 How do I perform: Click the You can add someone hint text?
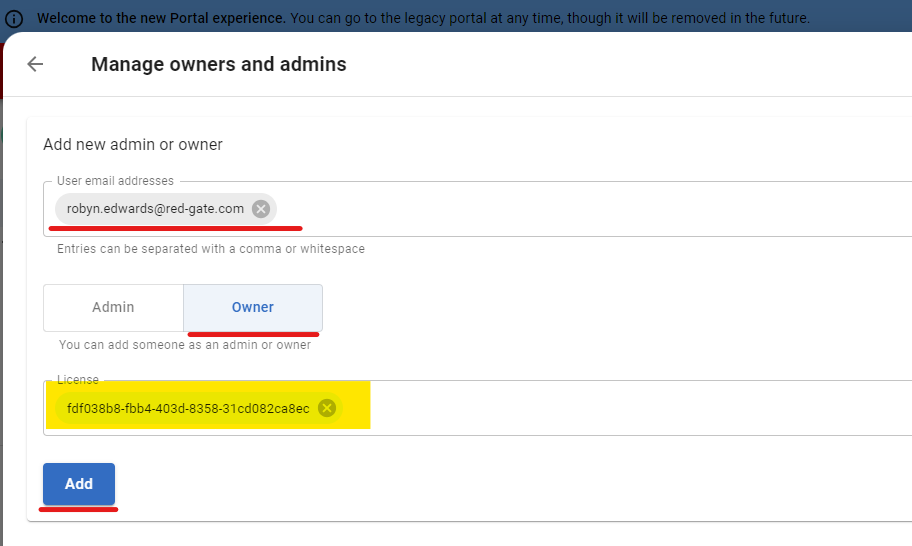184,345
